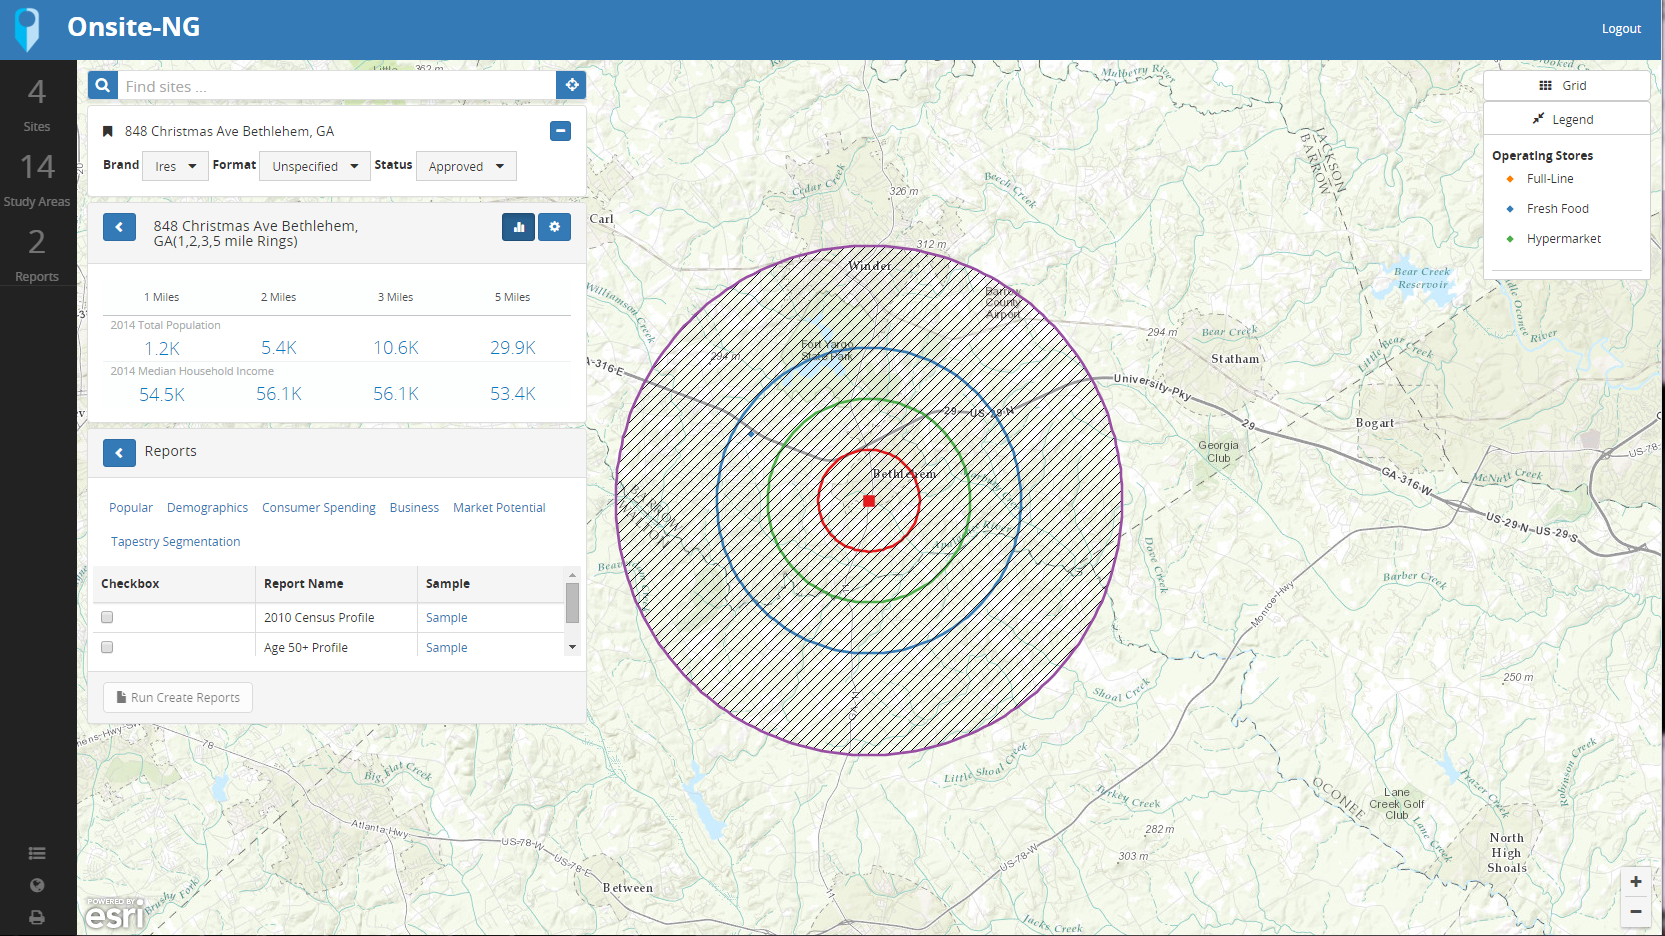Click the Logout link

click(x=1621, y=29)
